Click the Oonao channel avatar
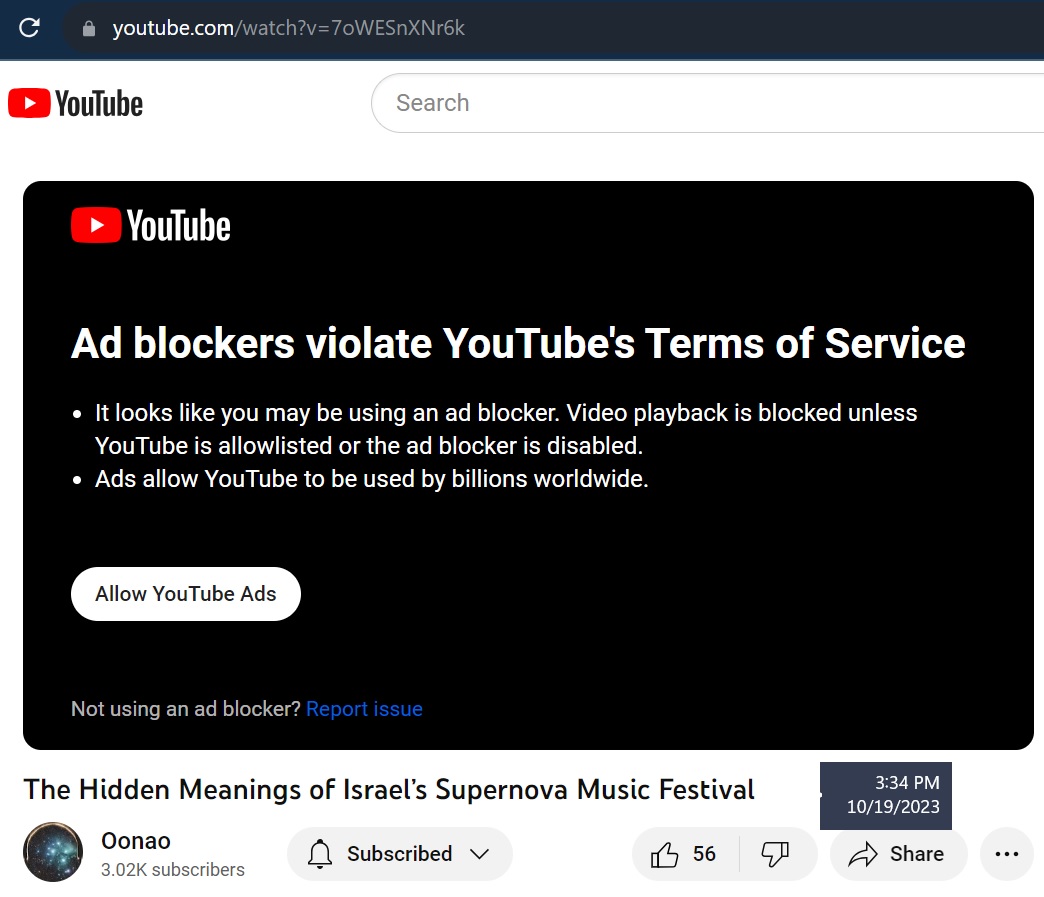This screenshot has width=1044, height=897. coord(53,852)
